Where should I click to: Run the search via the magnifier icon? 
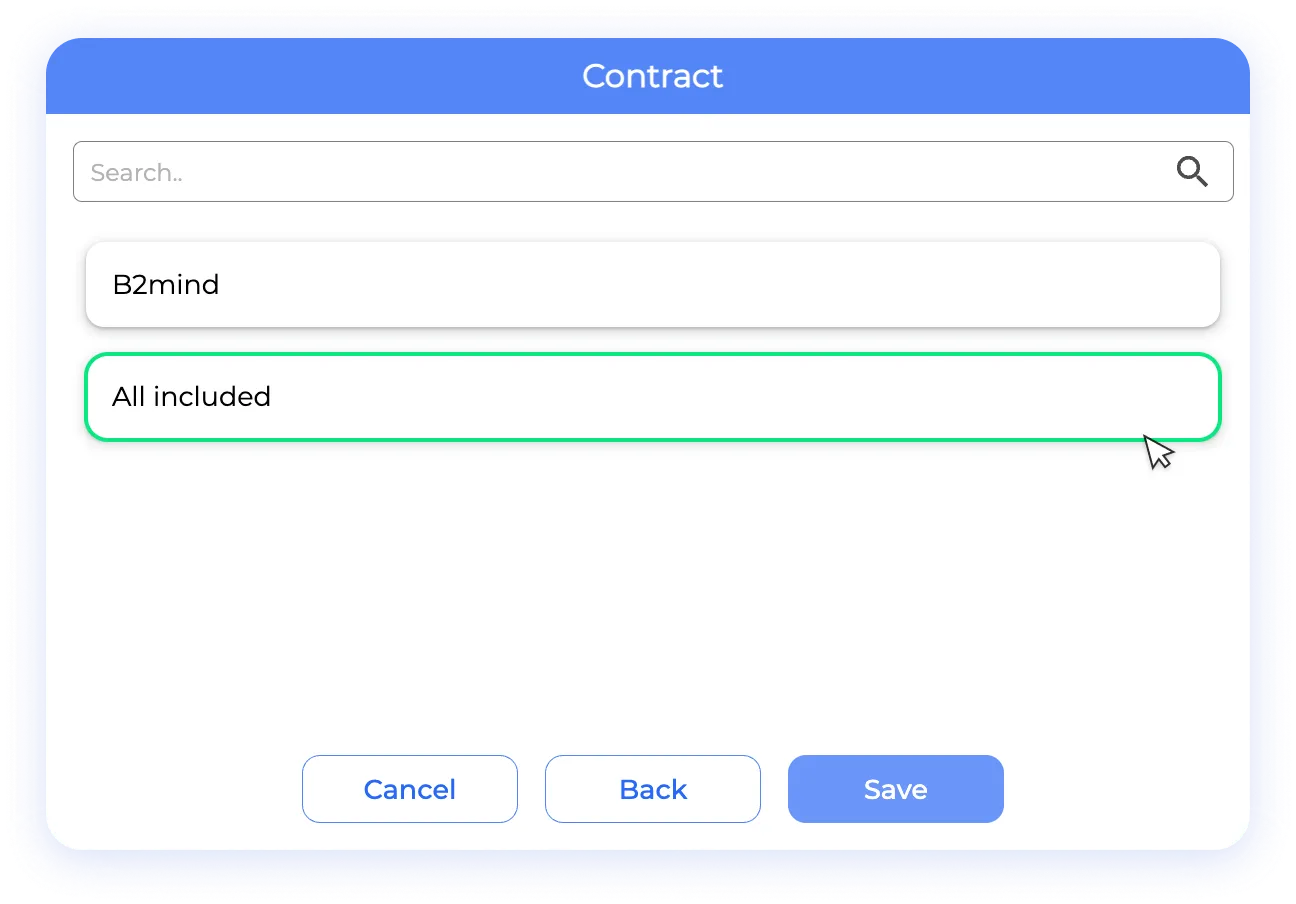[1191, 172]
